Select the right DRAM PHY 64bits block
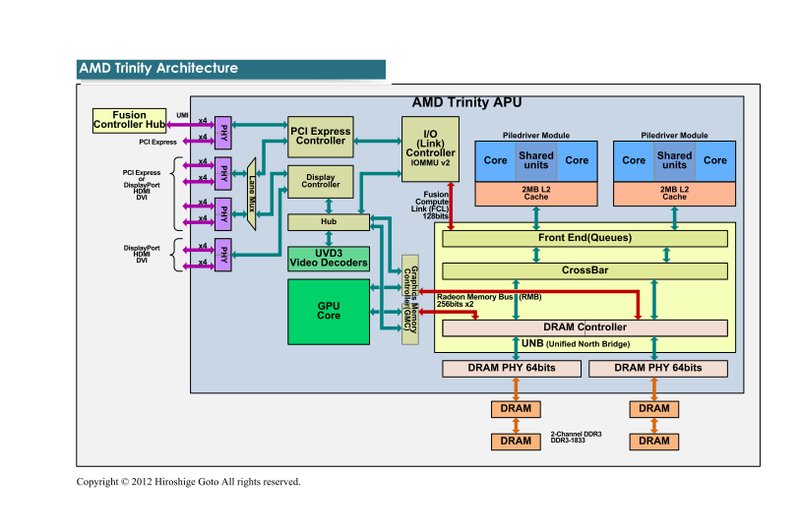The height and width of the screenshot is (532, 800). coord(658,368)
